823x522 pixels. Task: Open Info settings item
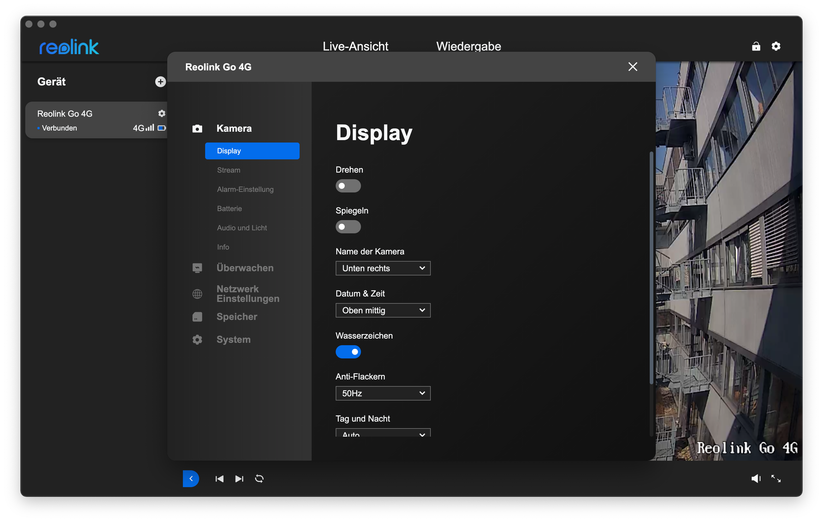pos(223,247)
